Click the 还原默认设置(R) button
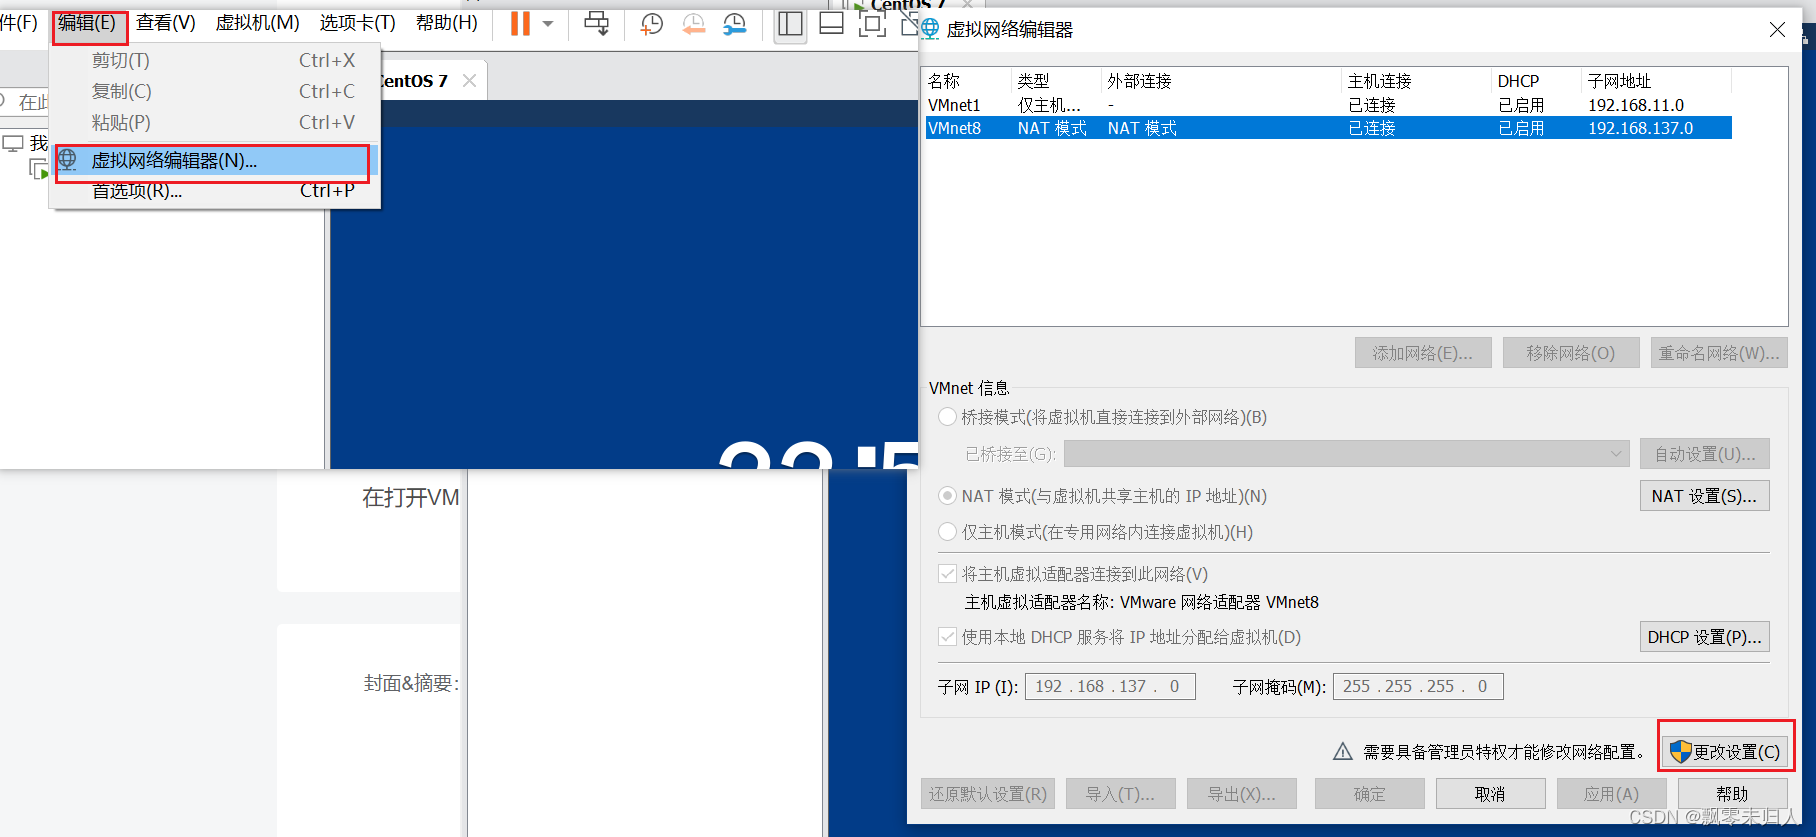The width and height of the screenshot is (1816, 837). [988, 794]
